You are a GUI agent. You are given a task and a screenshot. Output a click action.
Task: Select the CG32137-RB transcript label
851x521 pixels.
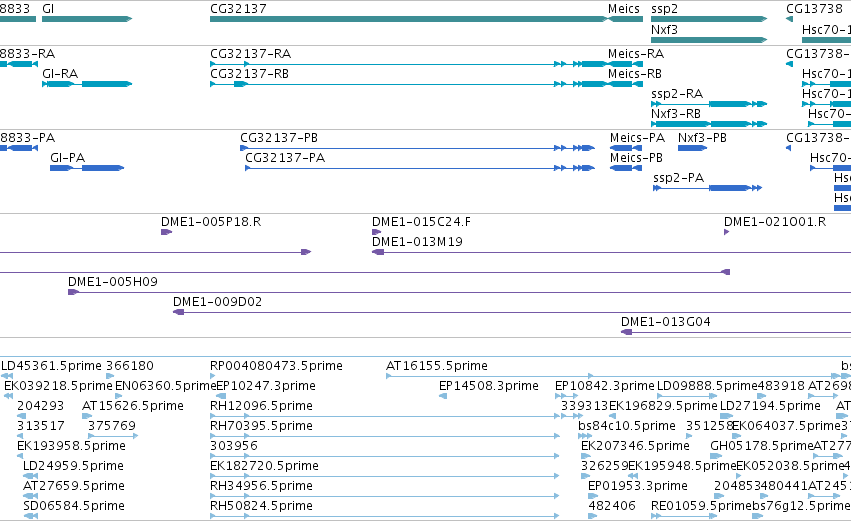click(x=249, y=74)
